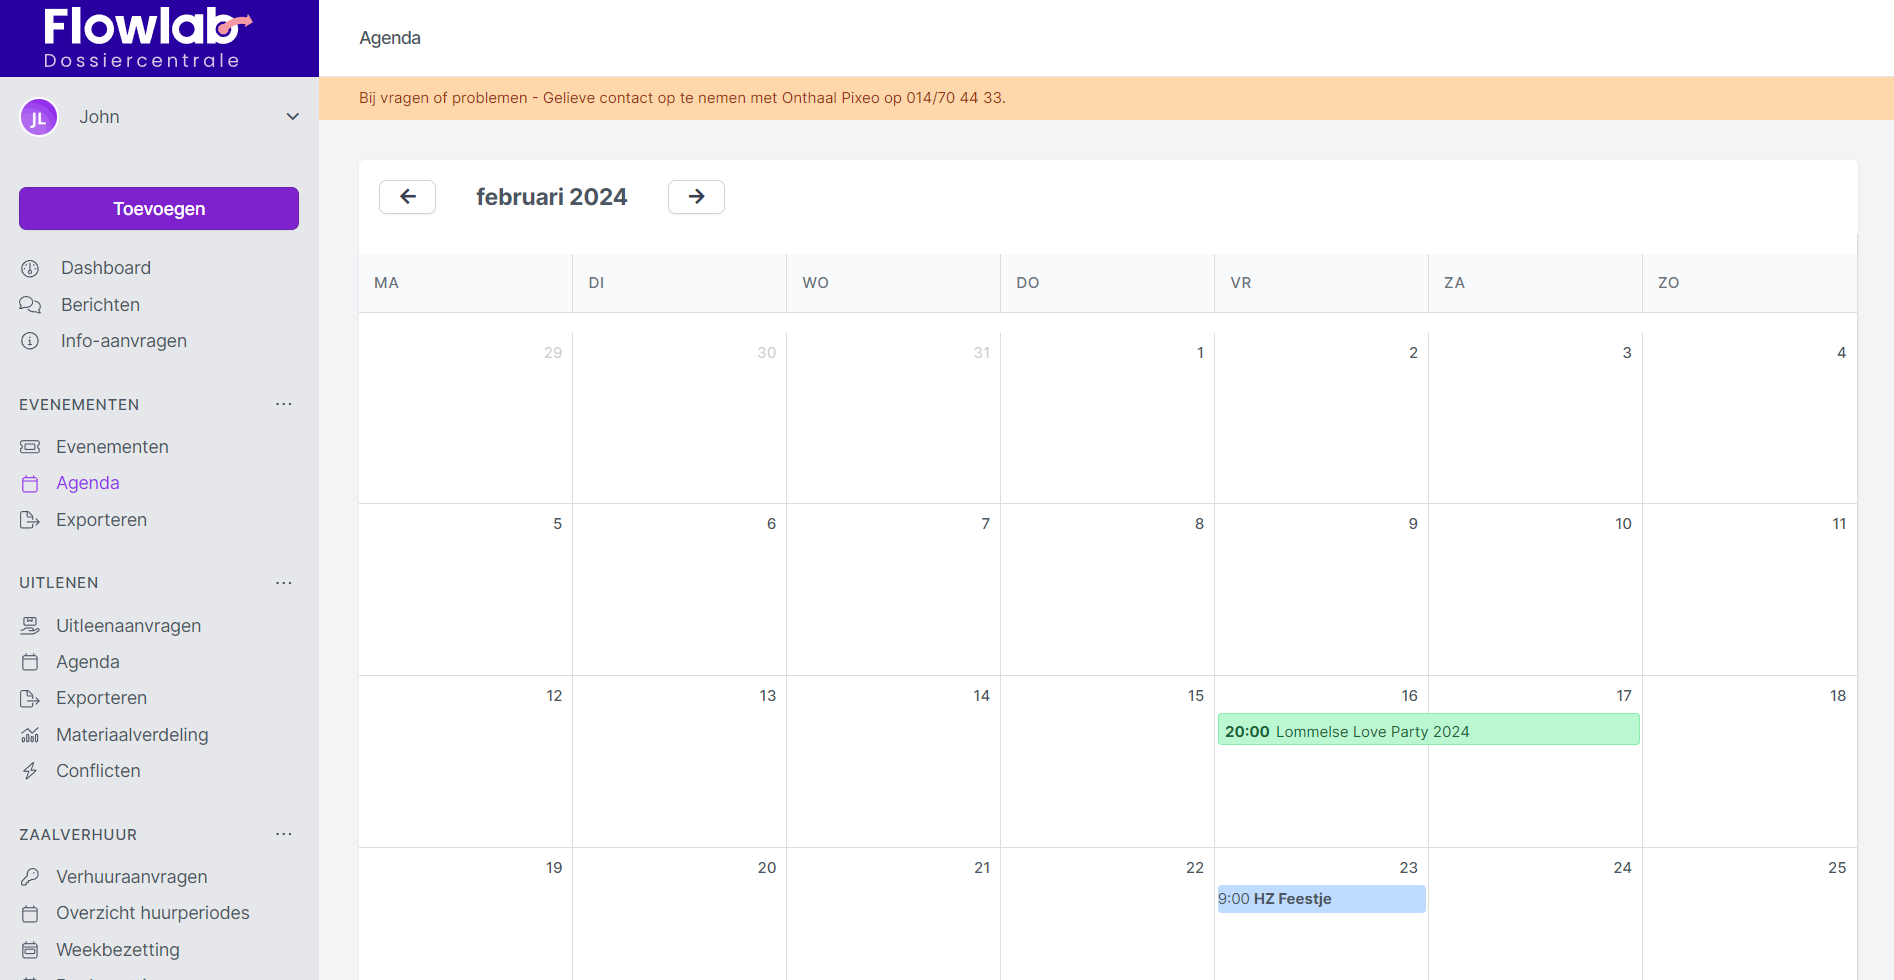Screen dimensions: 1894x980
Task: Click the Verhuuraanvragen key icon
Action: [30, 877]
